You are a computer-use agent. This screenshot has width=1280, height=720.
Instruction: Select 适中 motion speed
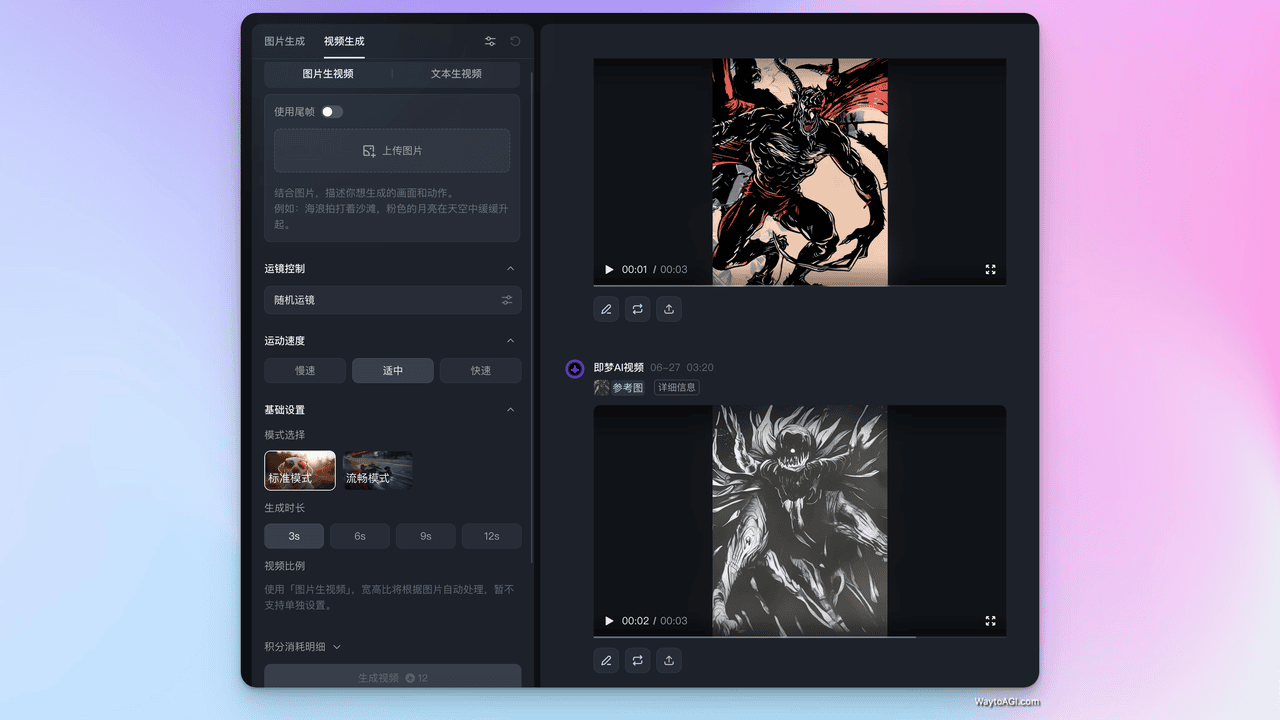pos(393,370)
